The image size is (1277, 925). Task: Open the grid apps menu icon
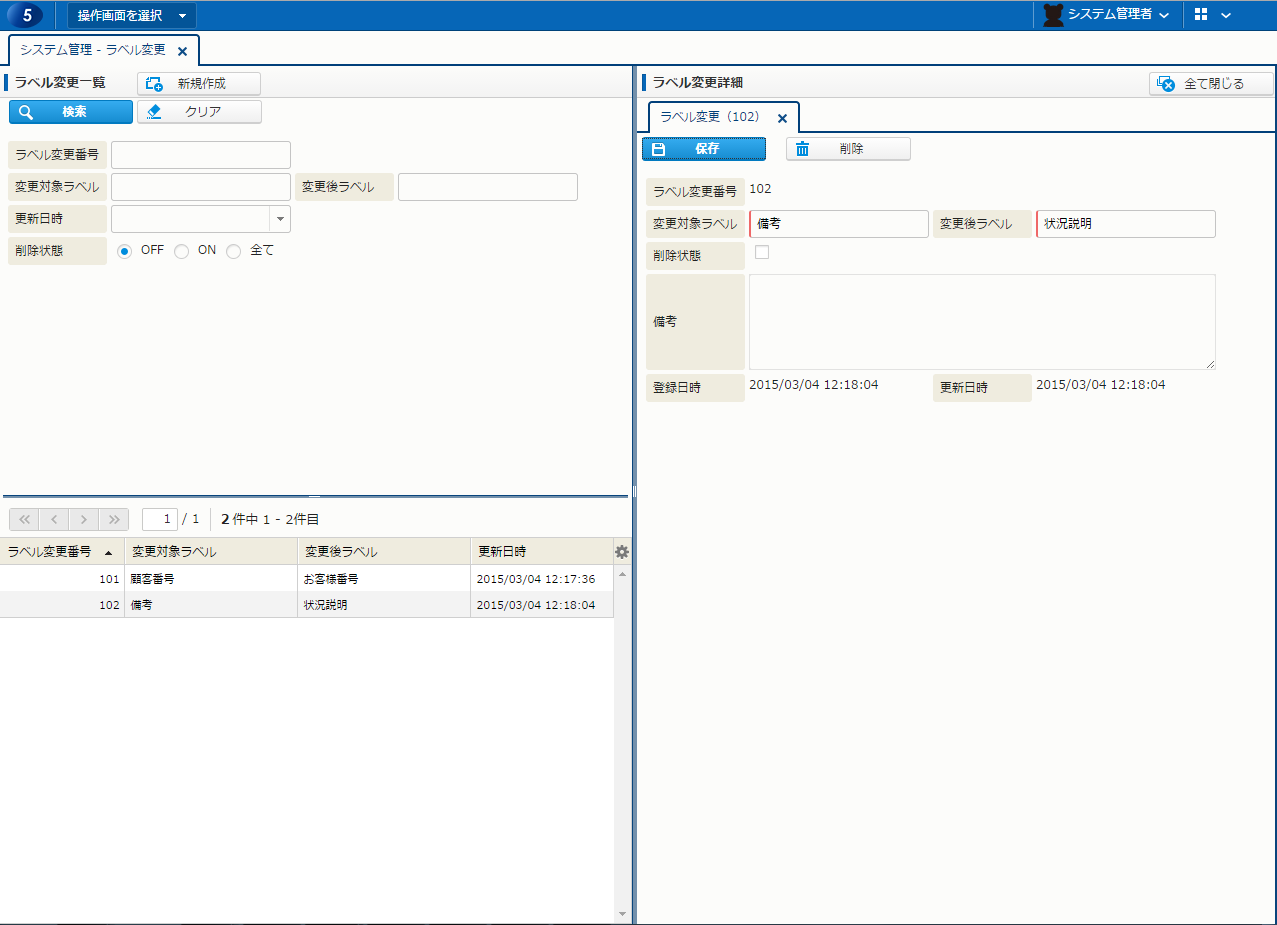click(1201, 15)
